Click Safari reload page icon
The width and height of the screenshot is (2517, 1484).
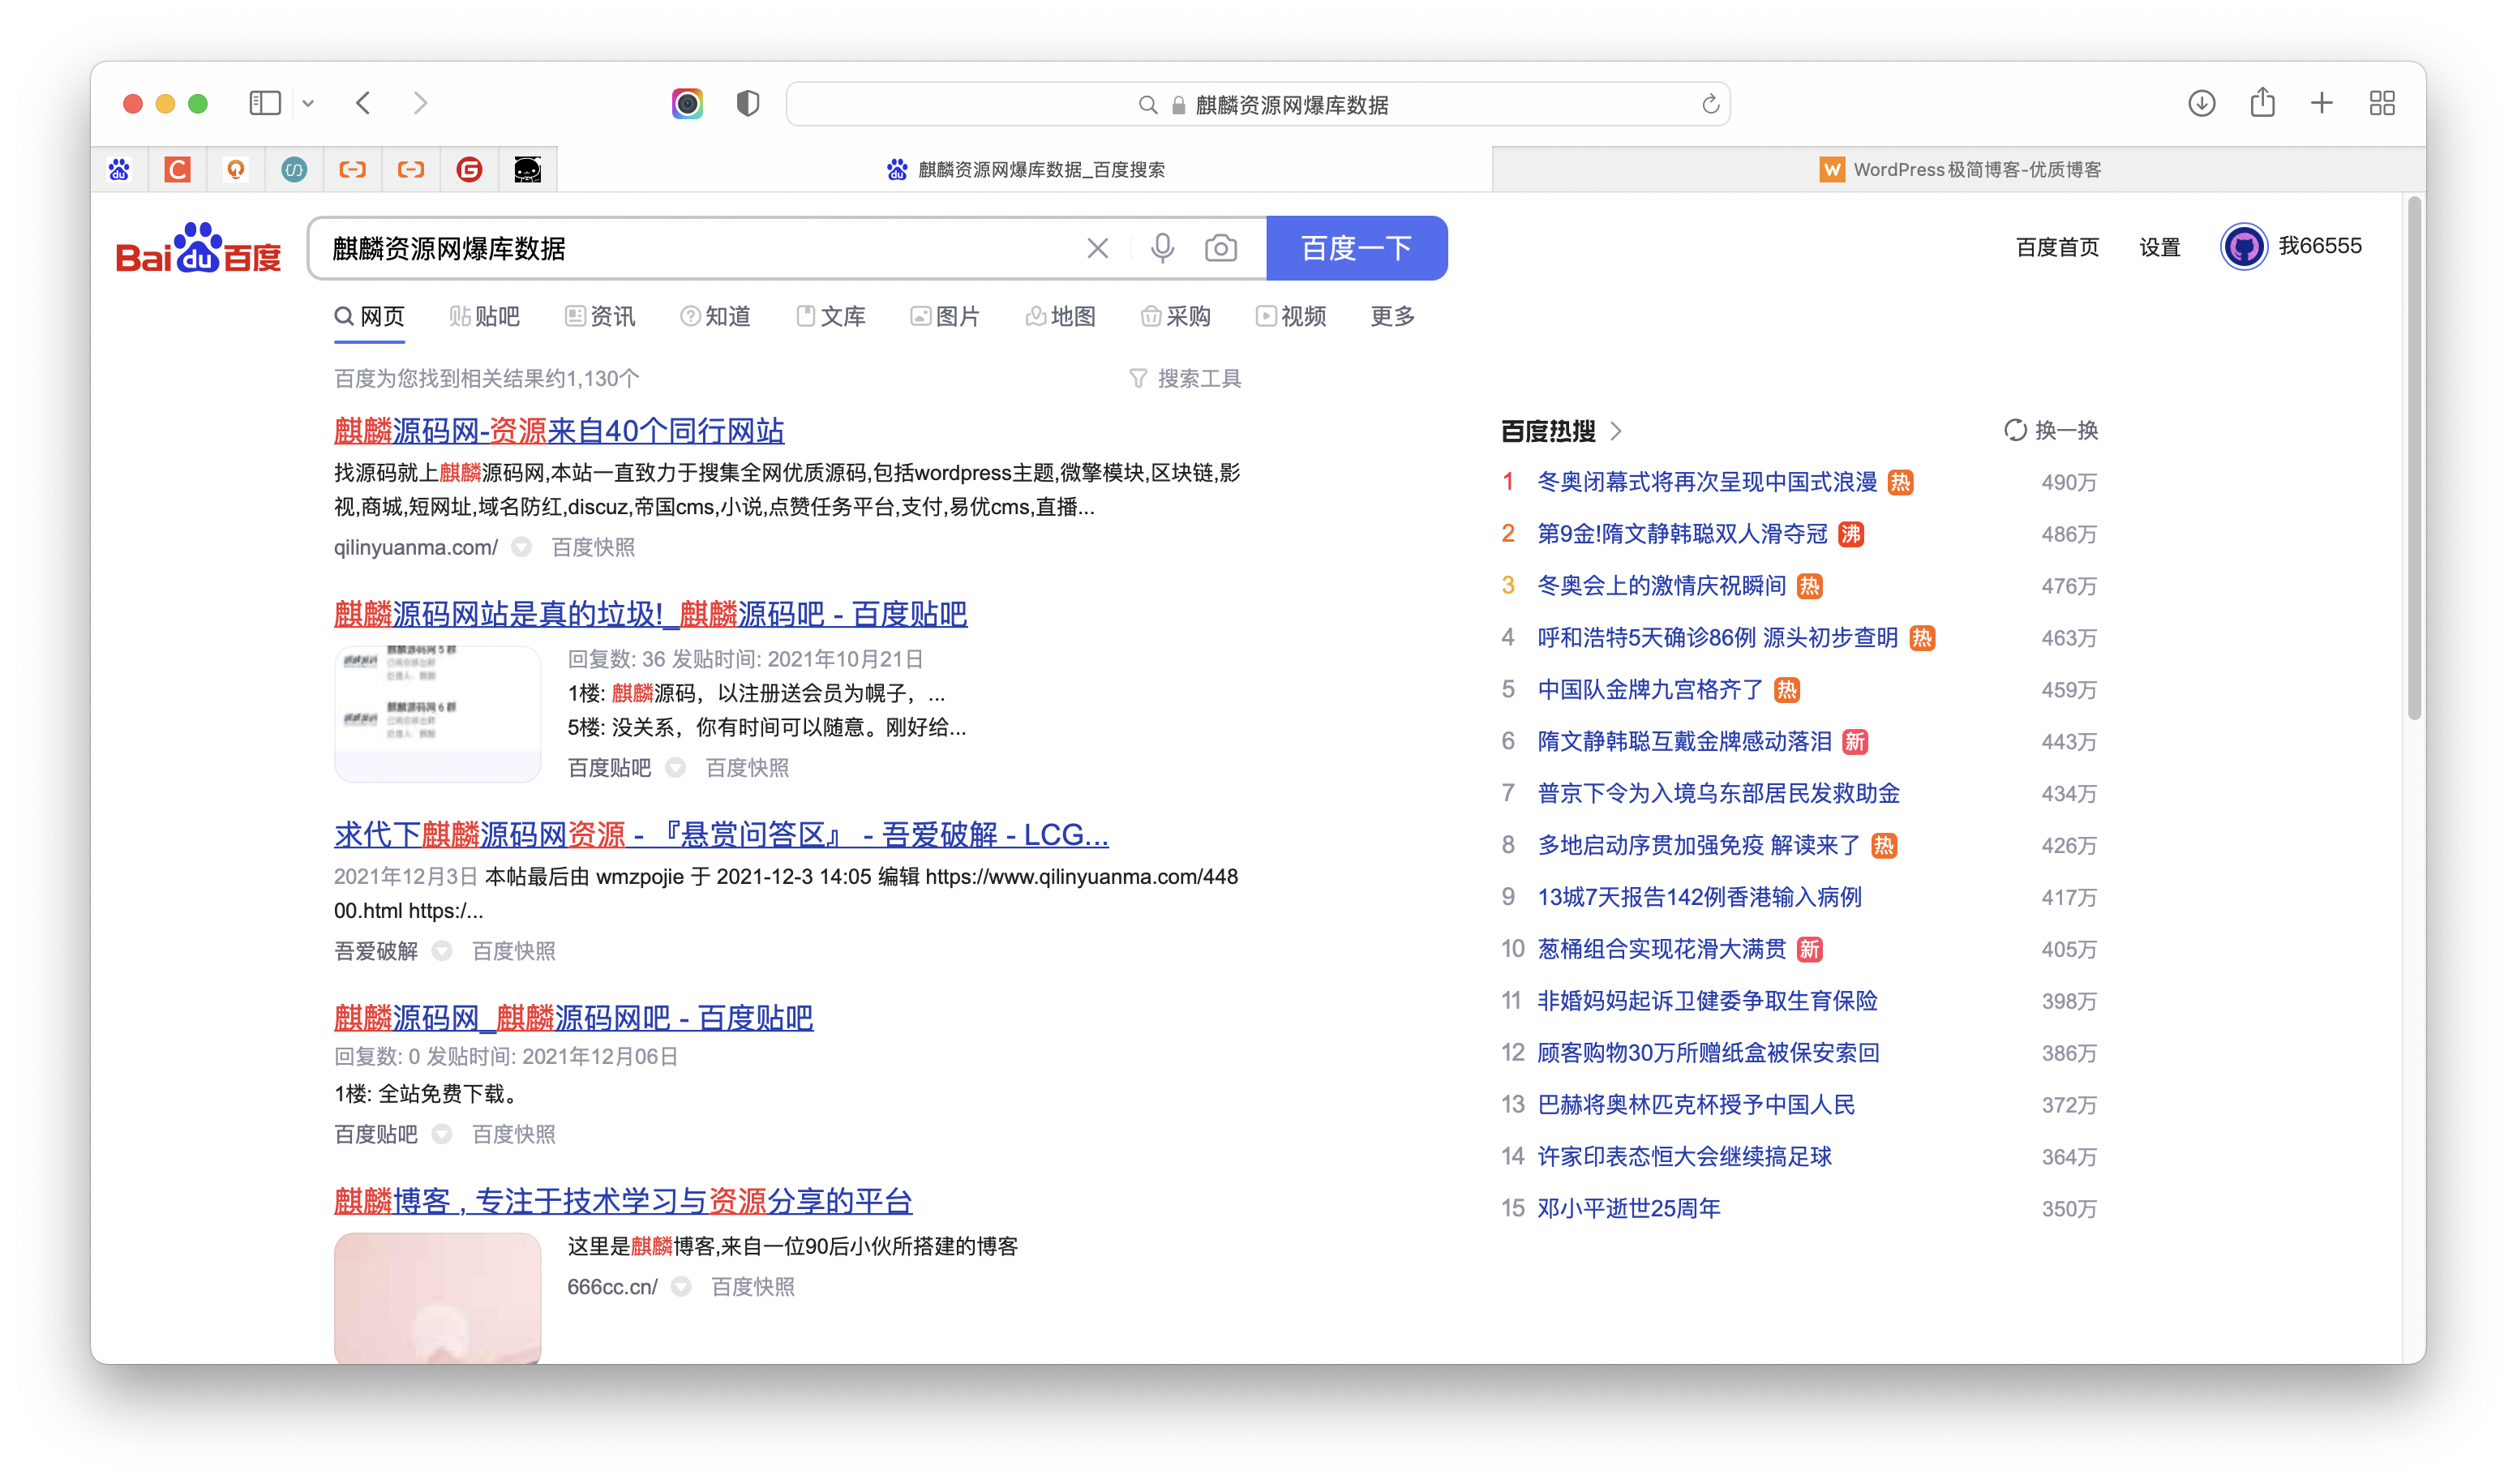(1710, 104)
